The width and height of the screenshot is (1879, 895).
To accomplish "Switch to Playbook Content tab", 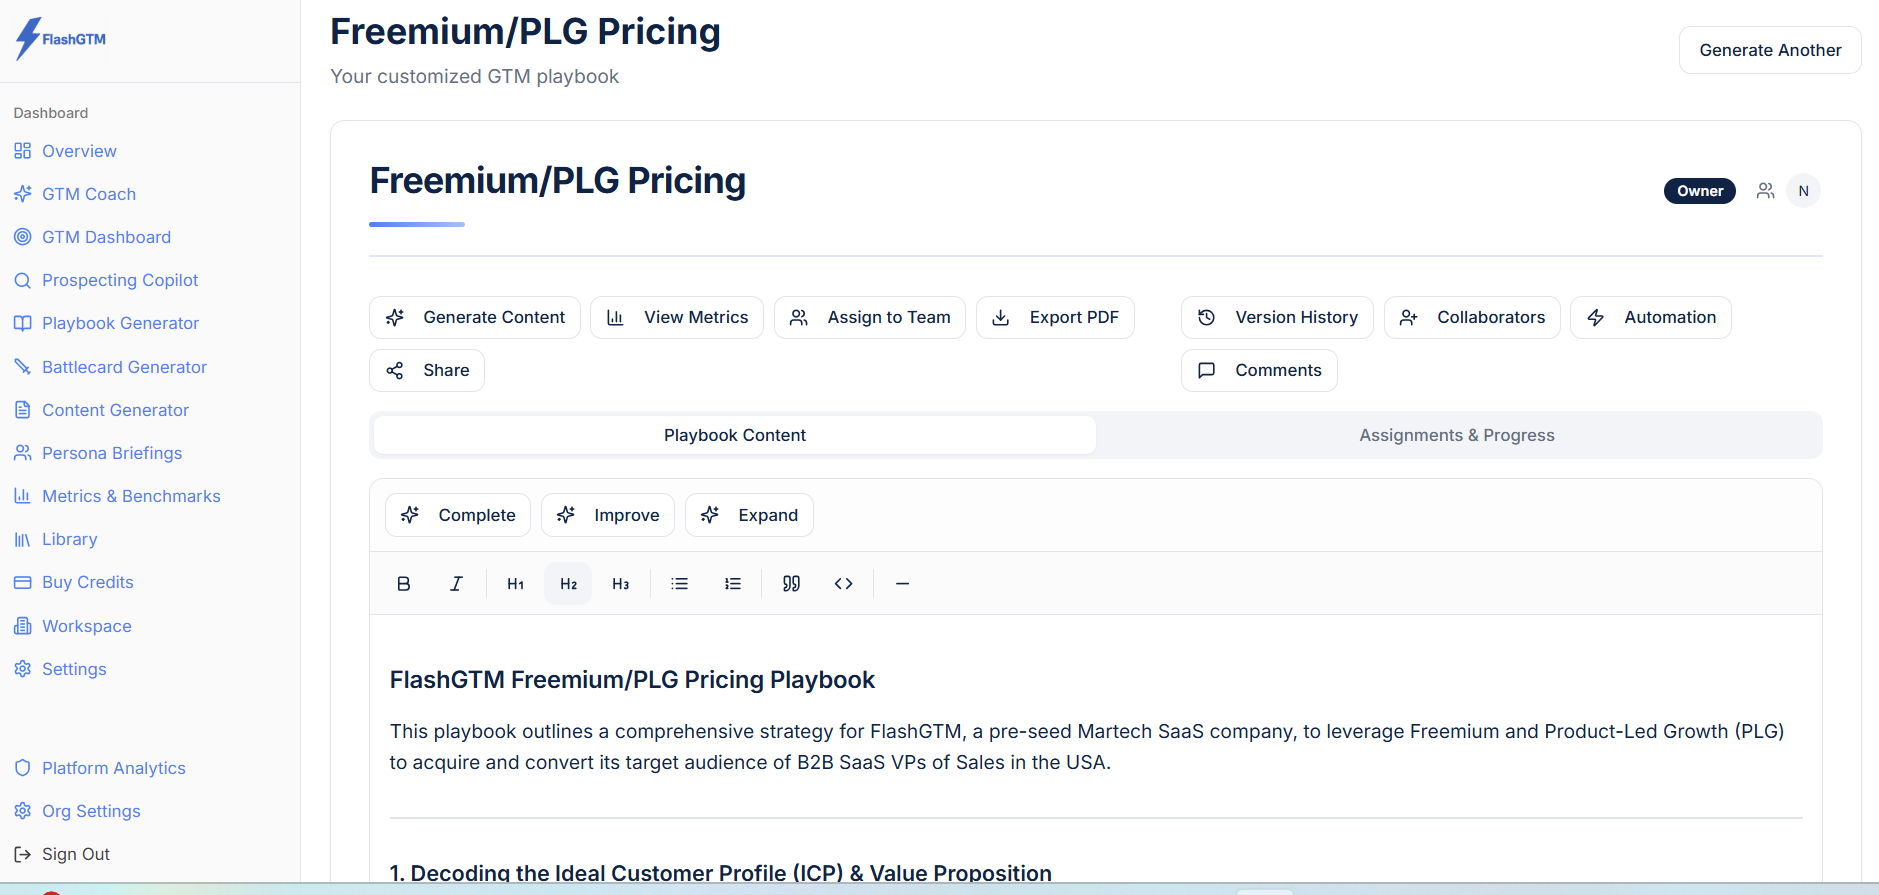I will pyautogui.click(x=735, y=435).
